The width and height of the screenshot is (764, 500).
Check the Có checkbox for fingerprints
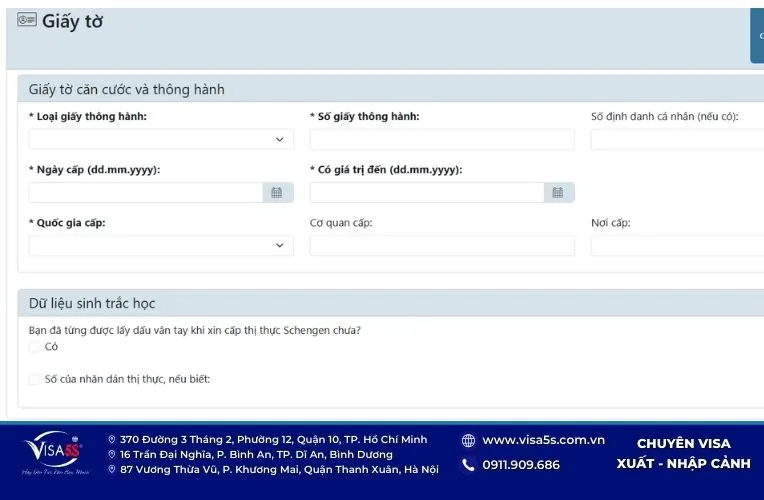pyautogui.click(x=35, y=347)
